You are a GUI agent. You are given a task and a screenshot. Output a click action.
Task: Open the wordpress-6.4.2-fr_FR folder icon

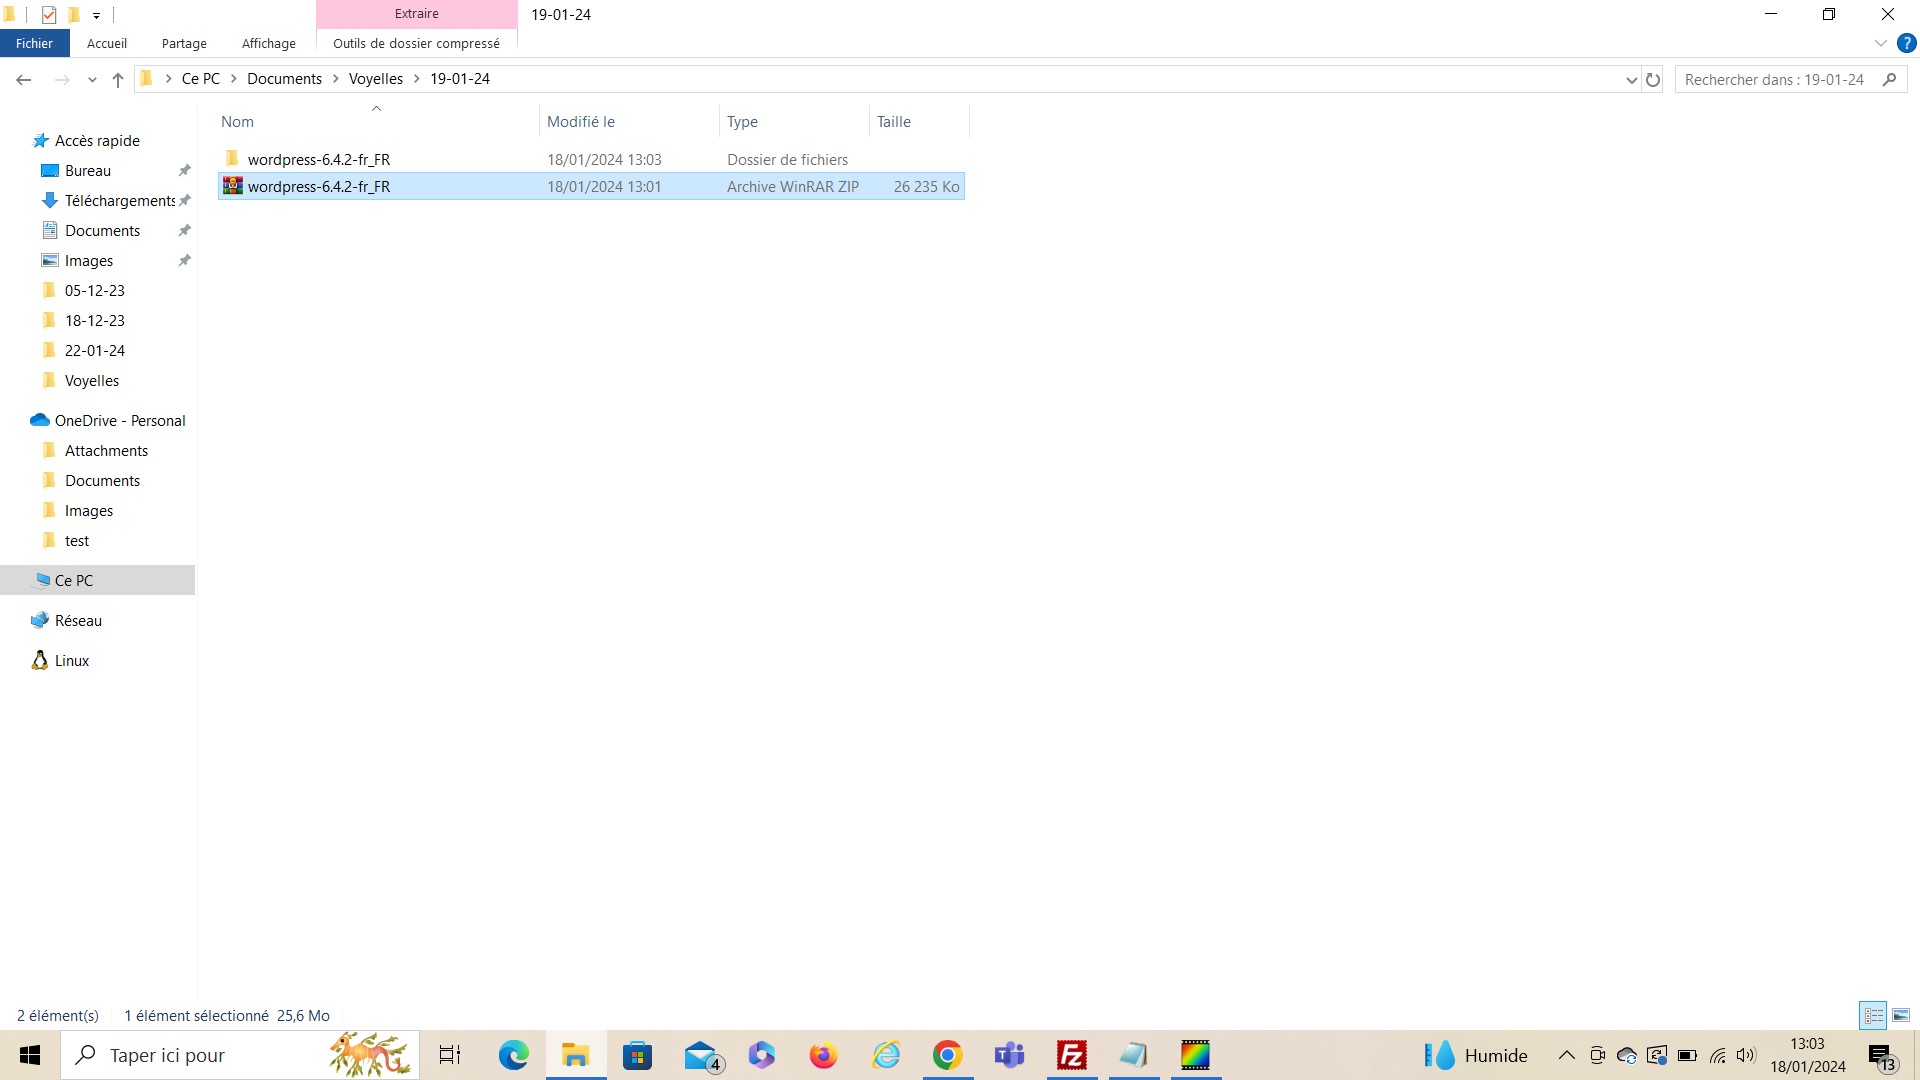[x=233, y=159]
